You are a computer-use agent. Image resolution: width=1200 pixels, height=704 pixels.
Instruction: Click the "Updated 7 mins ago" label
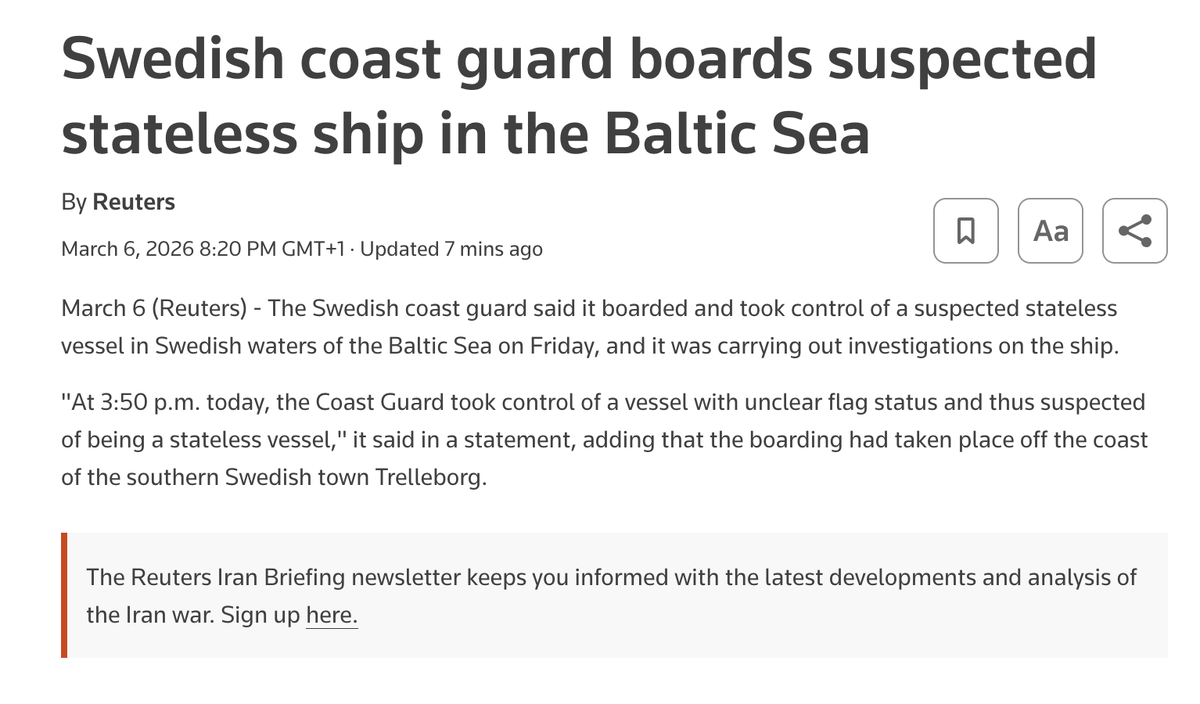[451, 249]
